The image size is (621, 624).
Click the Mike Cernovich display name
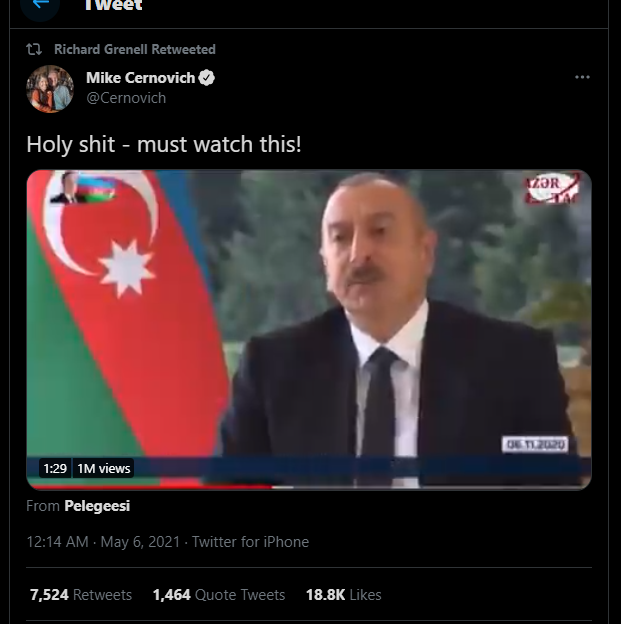141,78
